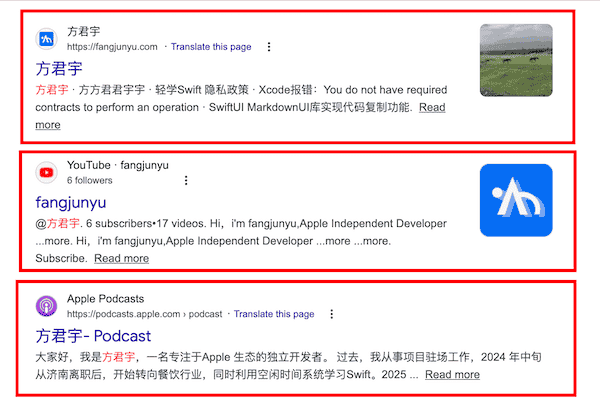Expand Read more on fangjunyu.com snippet

[x=432, y=108]
